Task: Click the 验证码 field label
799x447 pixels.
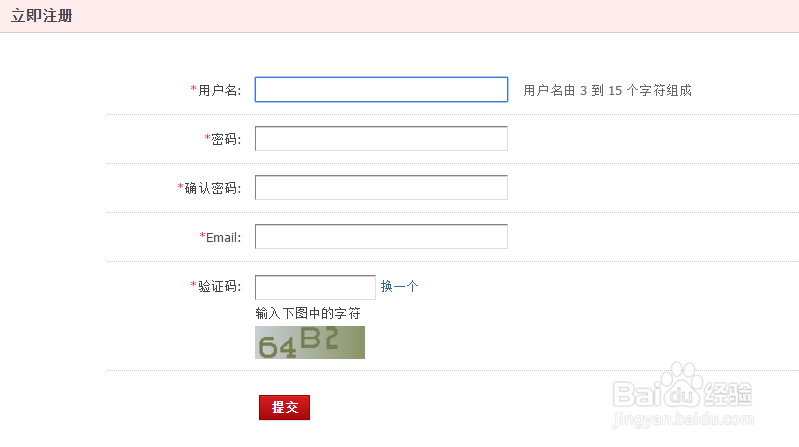Action: pos(219,287)
